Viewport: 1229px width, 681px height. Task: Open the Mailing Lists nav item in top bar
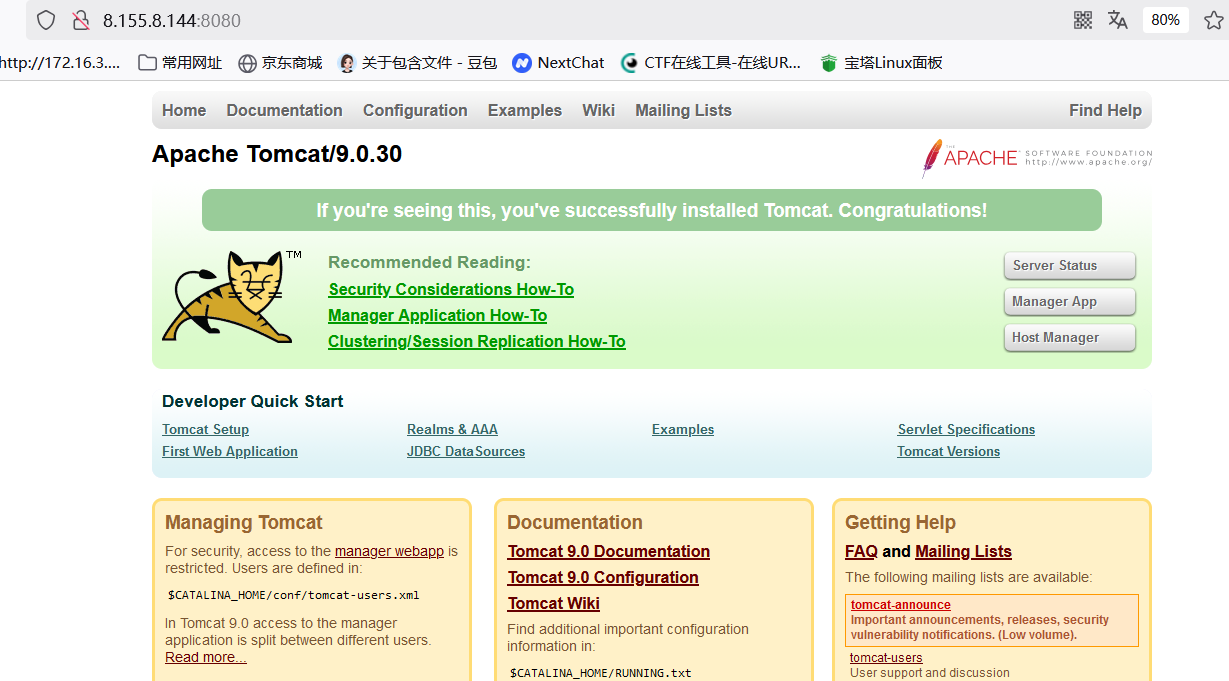point(683,111)
